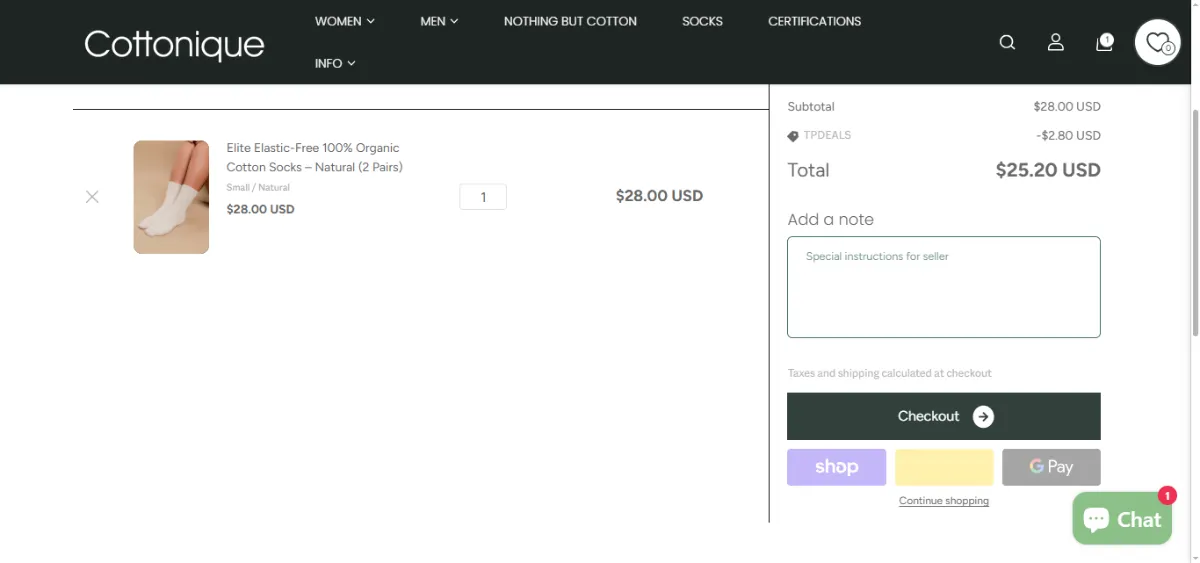Viewport: 1200px width, 563px height.
Task: Open the Shopify Chat widget
Action: coord(1122,519)
